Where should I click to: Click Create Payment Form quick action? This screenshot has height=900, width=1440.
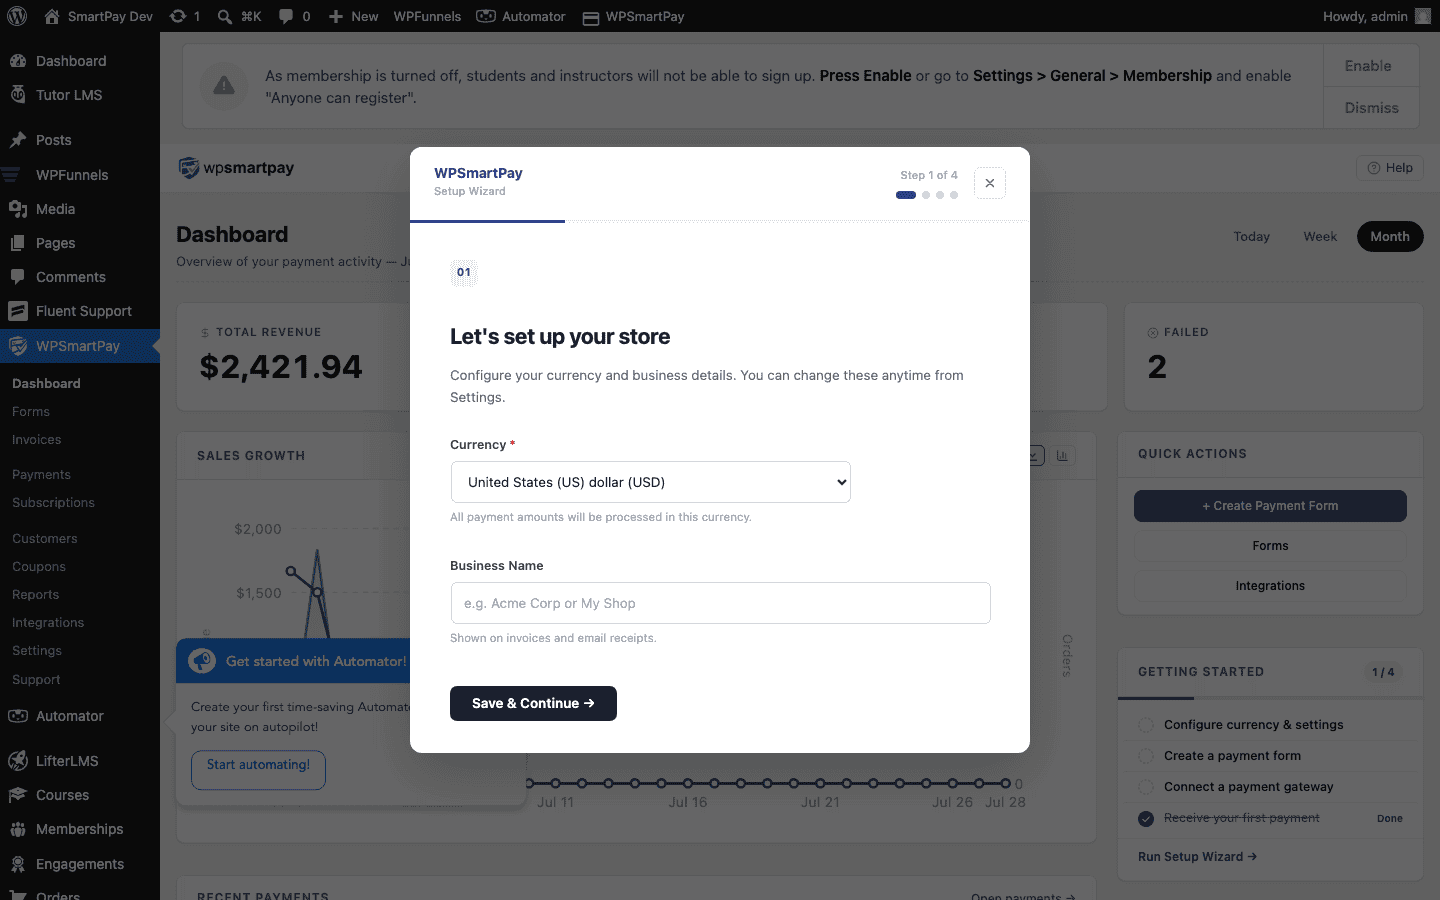pos(1270,506)
